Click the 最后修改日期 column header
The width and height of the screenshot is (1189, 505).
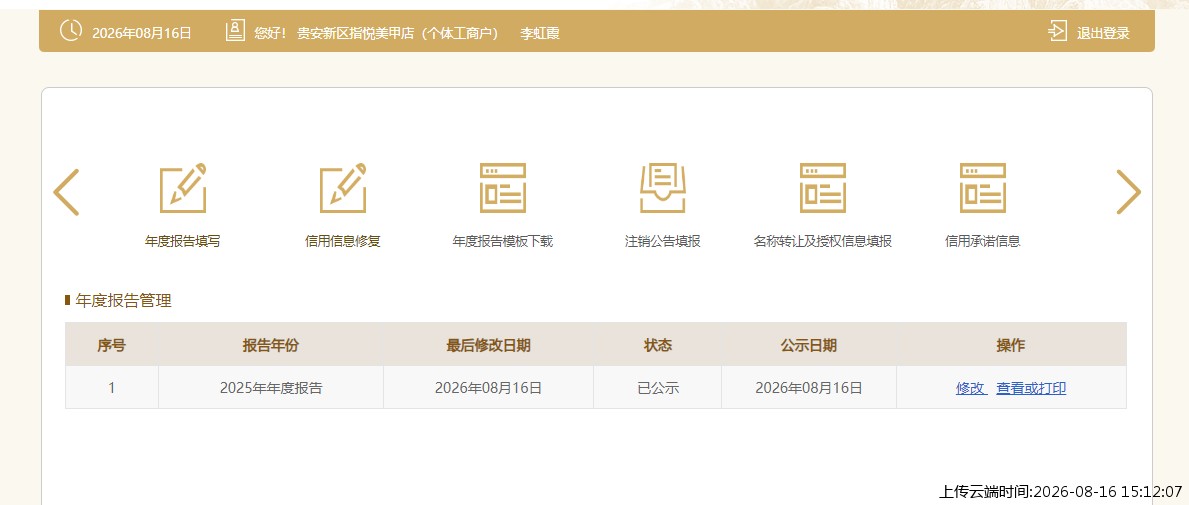click(488, 345)
